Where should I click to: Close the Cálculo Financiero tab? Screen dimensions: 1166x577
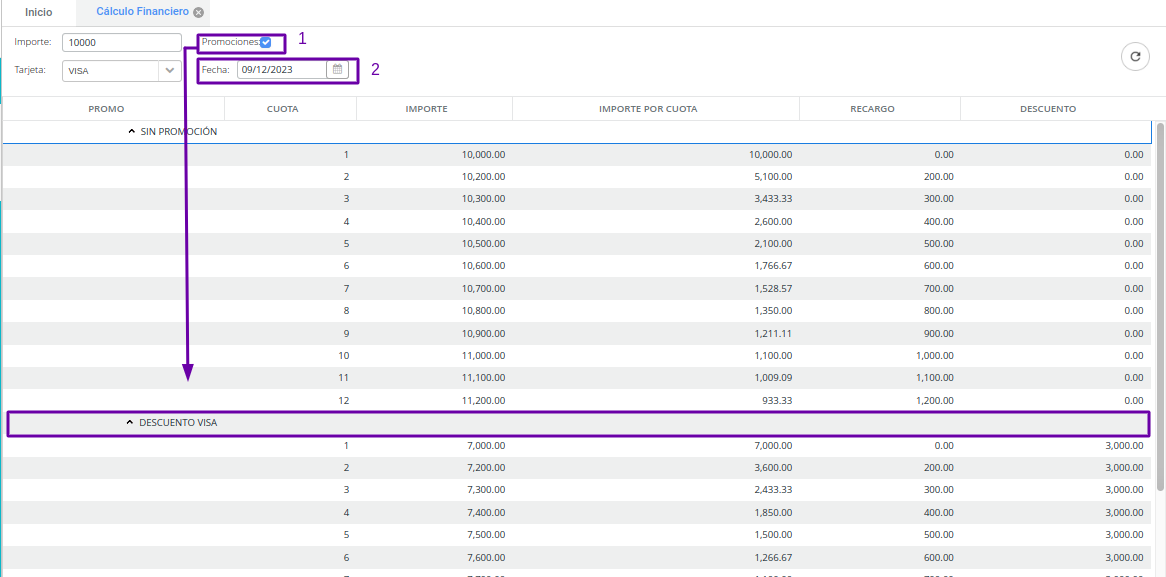(x=199, y=13)
